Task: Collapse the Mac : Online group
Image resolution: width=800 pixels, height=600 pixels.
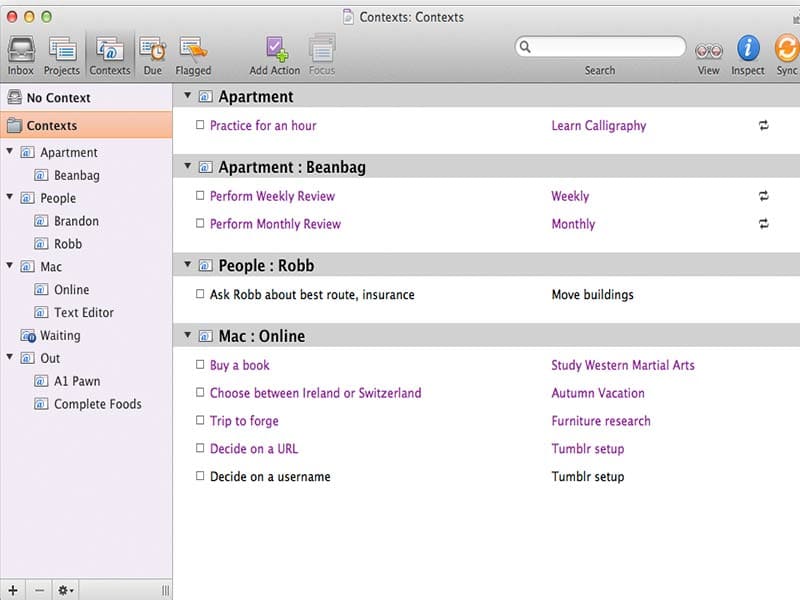Action: 187,335
